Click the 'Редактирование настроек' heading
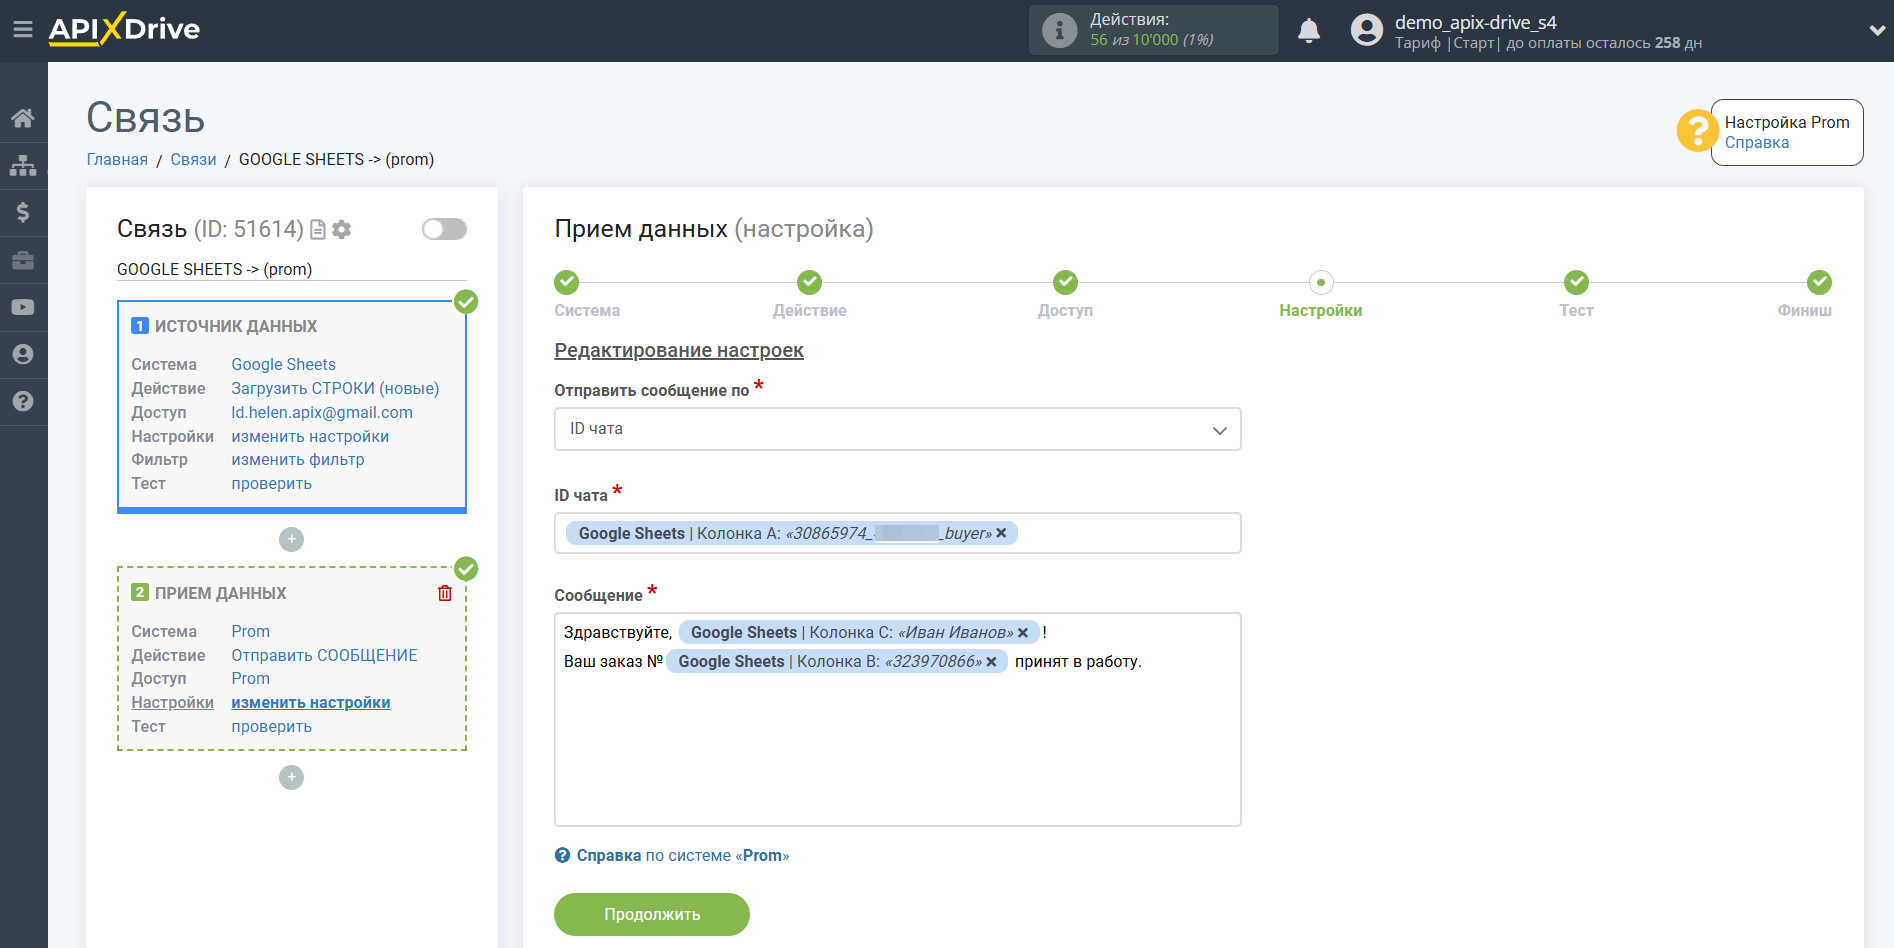 [679, 351]
